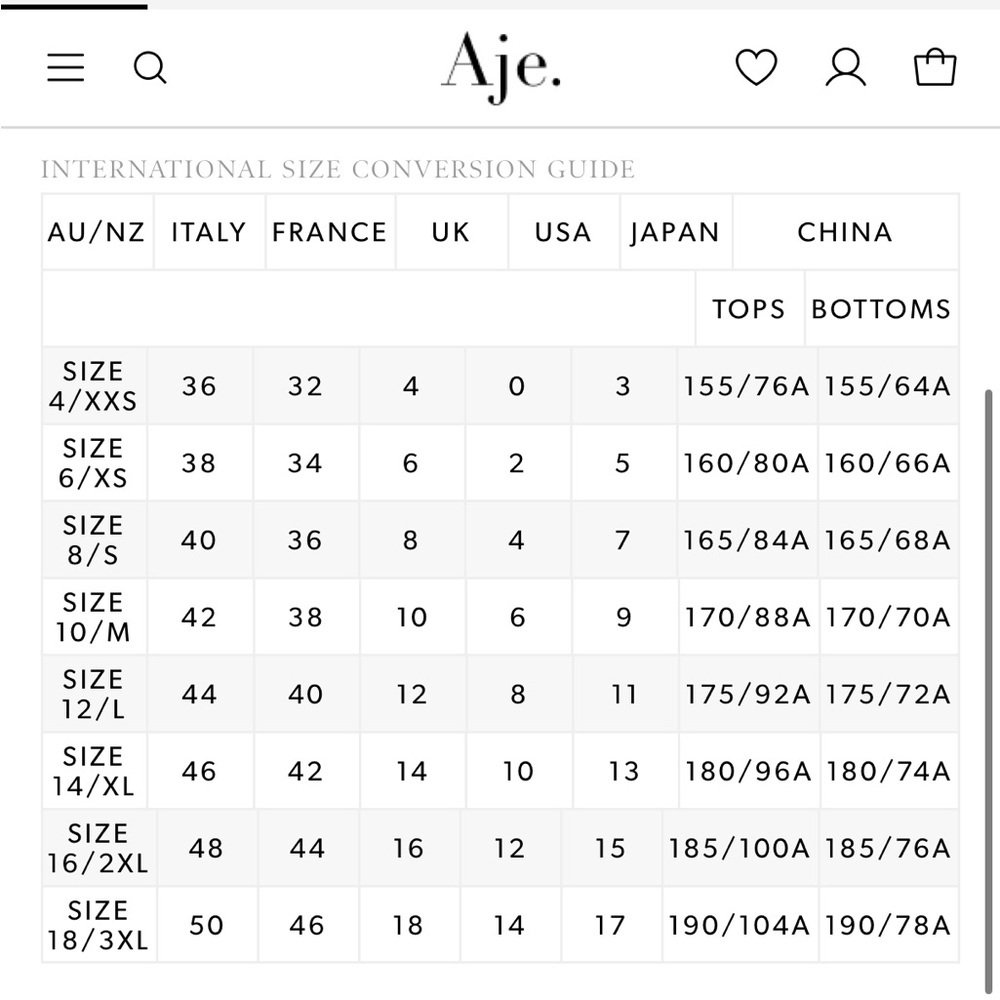Open the wishlist heart icon
This screenshot has height=1000, width=1000.
[756, 67]
